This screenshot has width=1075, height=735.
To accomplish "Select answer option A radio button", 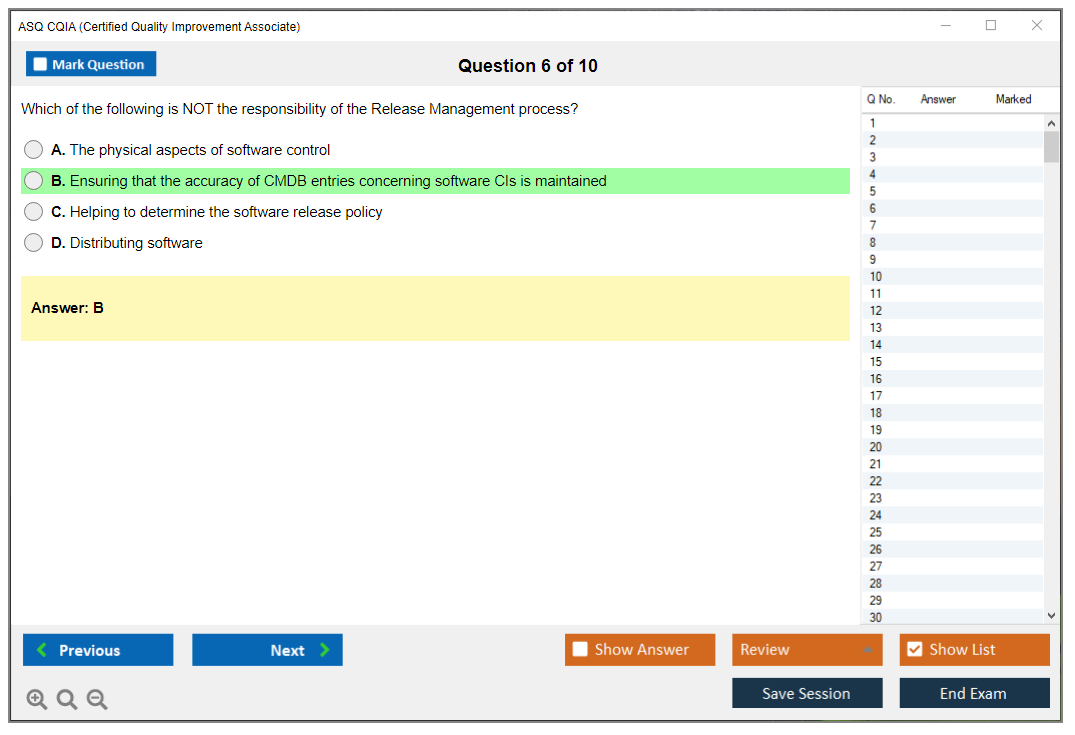I will (34, 150).
